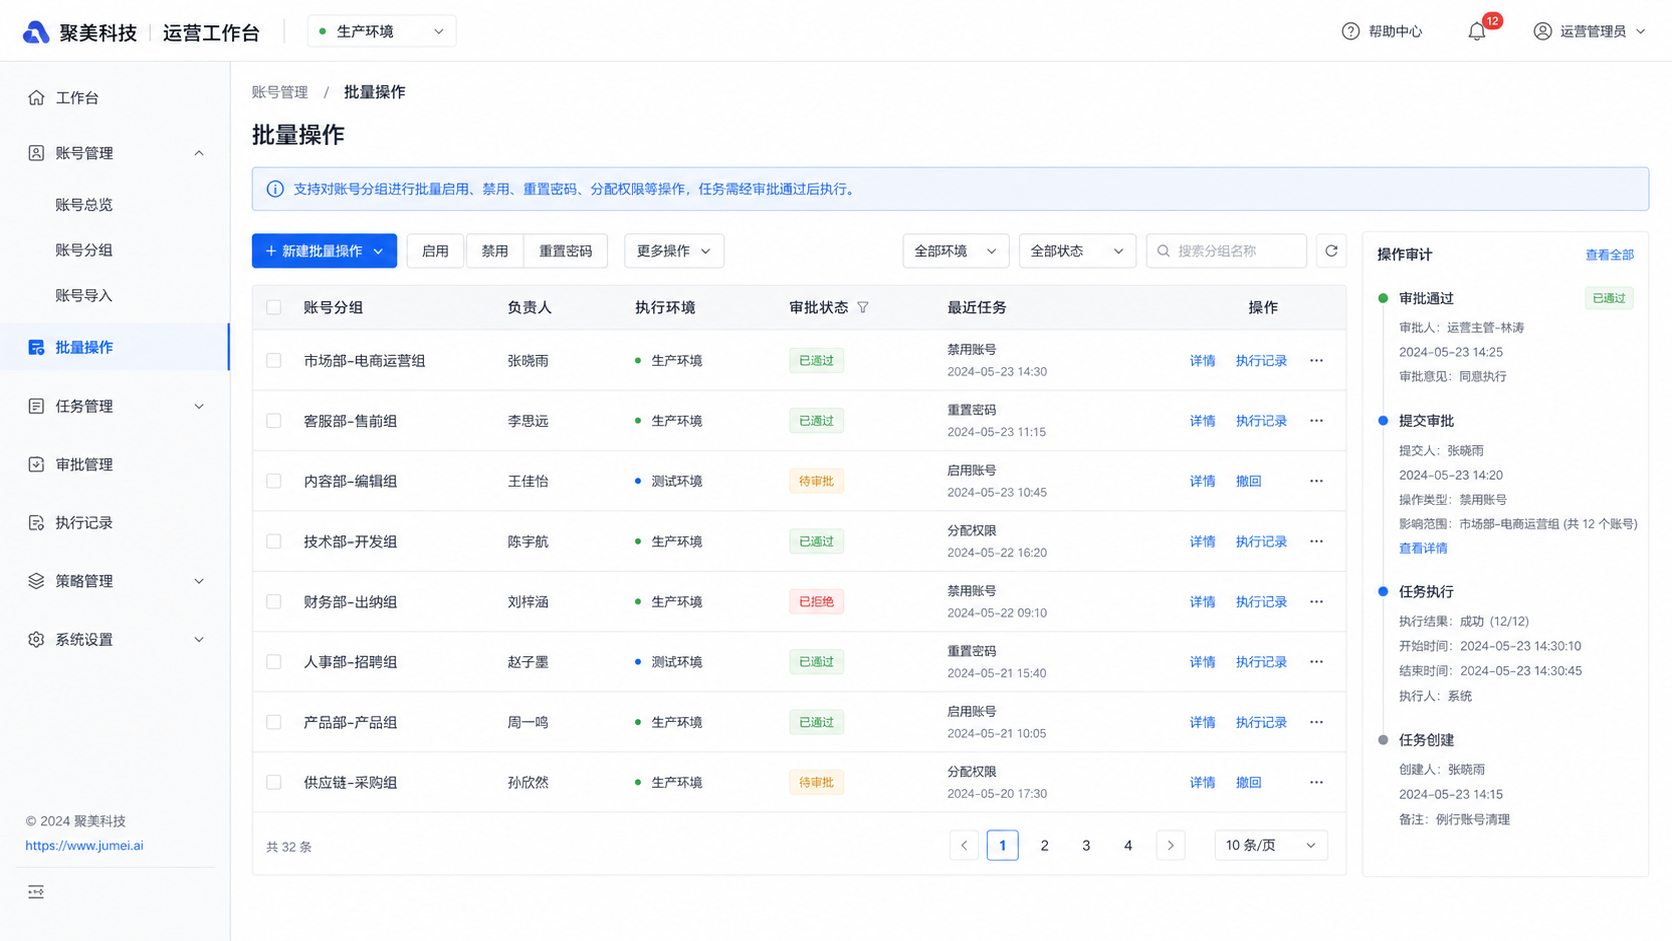The height and width of the screenshot is (941, 1672).
Task: Go to page 4
Action: pos(1128,846)
